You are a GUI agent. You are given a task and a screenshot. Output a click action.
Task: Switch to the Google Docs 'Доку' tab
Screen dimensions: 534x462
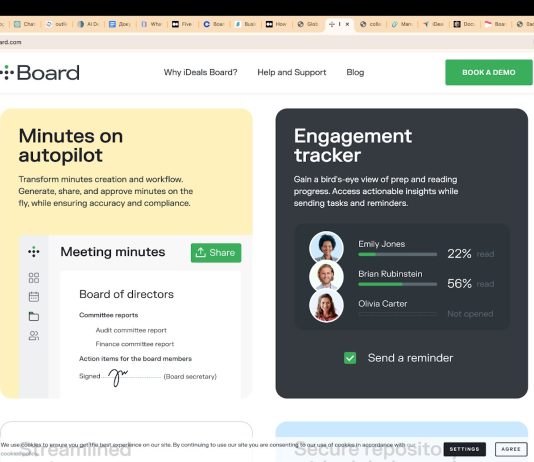120,24
